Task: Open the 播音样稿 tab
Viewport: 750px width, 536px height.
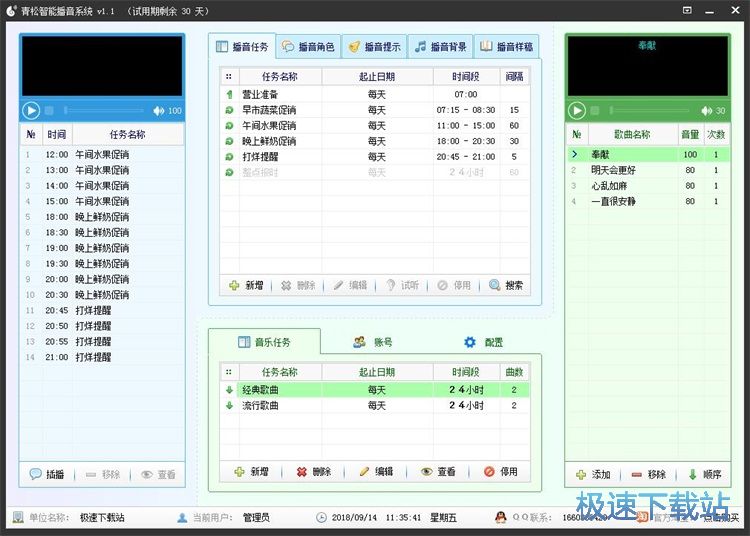Action: tap(506, 47)
